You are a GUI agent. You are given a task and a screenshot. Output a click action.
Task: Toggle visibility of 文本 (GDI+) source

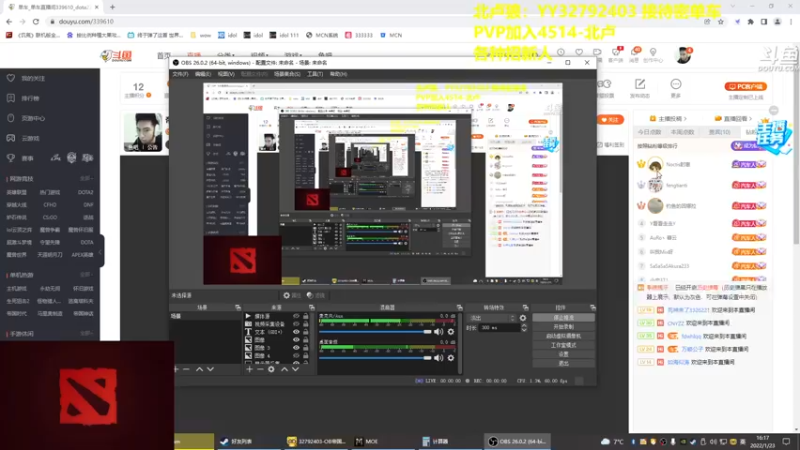tap(296, 332)
